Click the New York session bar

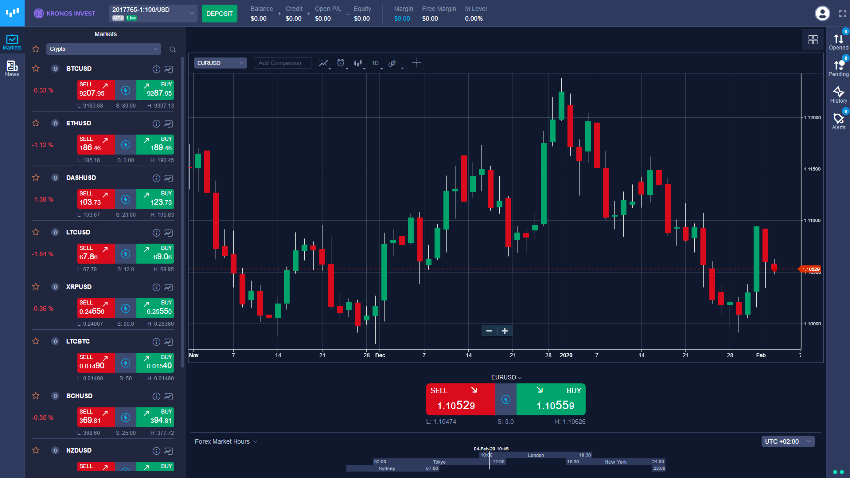point(616,462)
